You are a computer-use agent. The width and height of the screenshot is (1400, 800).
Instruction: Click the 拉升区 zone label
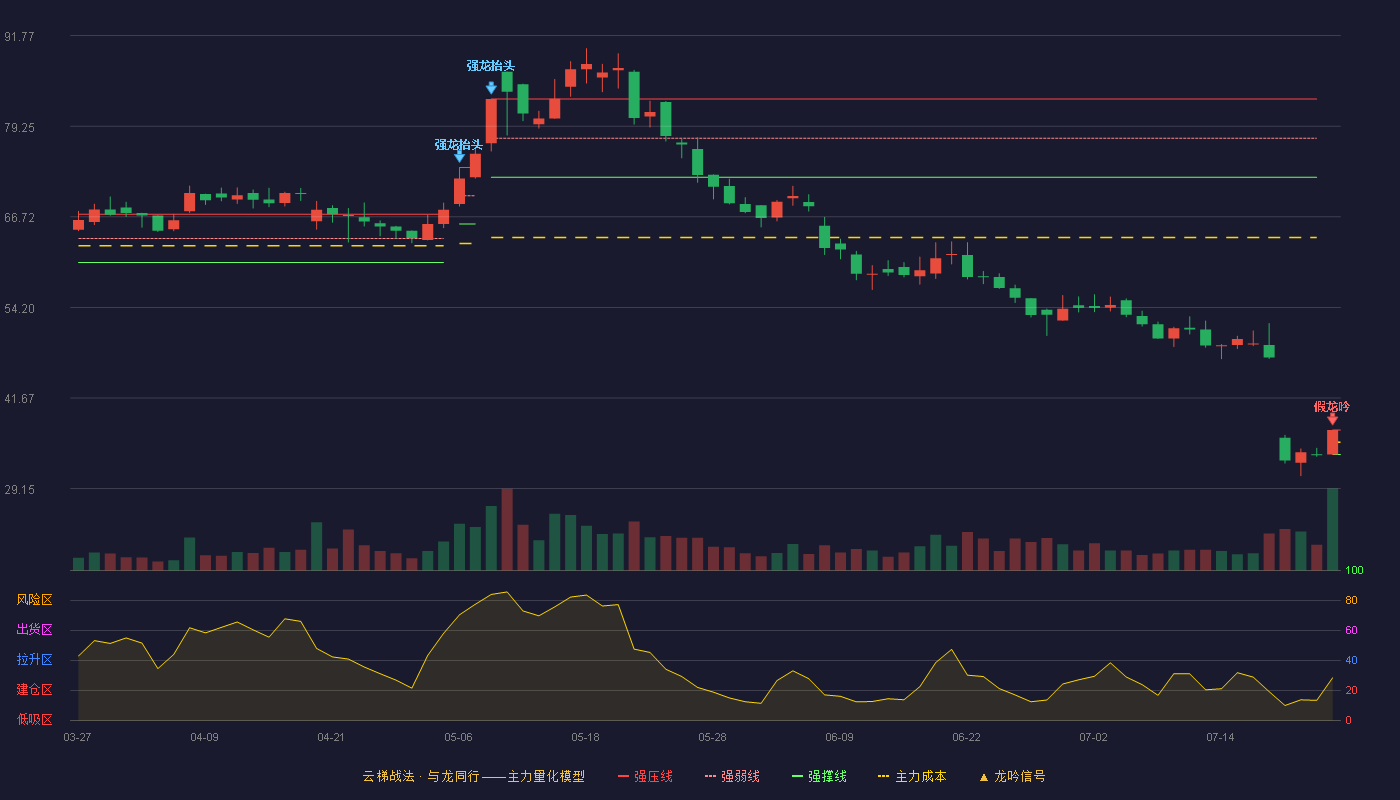34,660
